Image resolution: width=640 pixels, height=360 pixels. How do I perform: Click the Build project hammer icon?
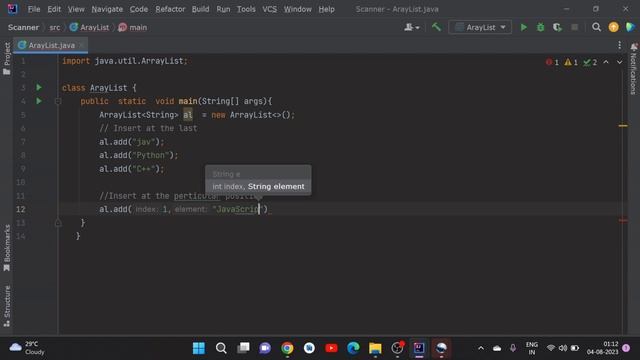click(x=436, y=27)
